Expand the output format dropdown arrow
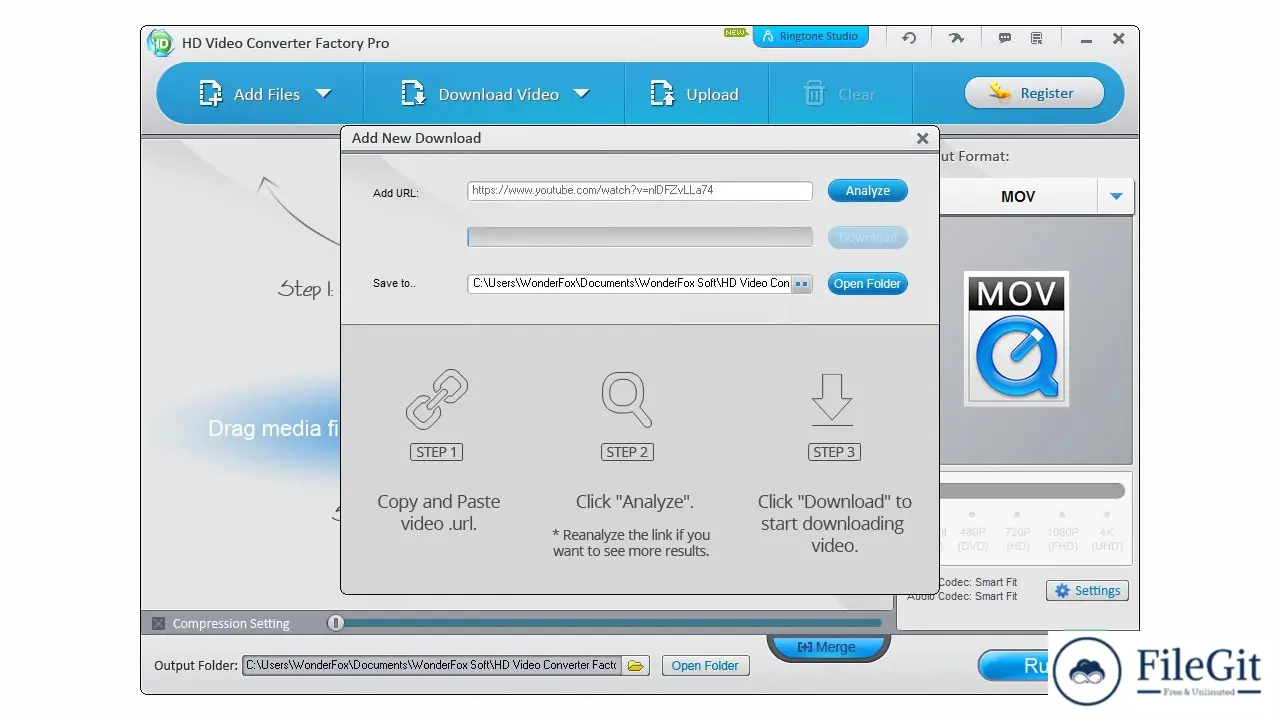This screenshot has height=720, width=1280. [x=1116, y=196]
